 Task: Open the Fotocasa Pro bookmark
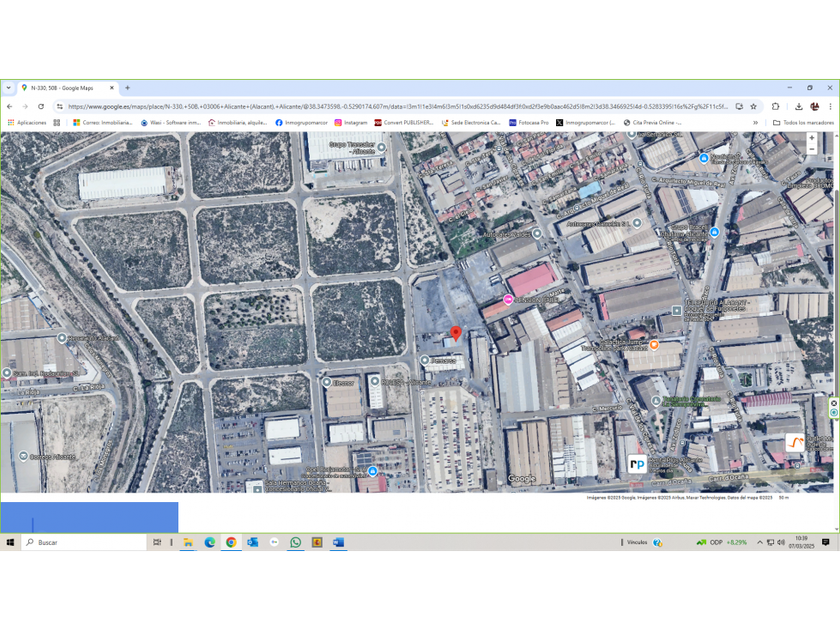529,123
